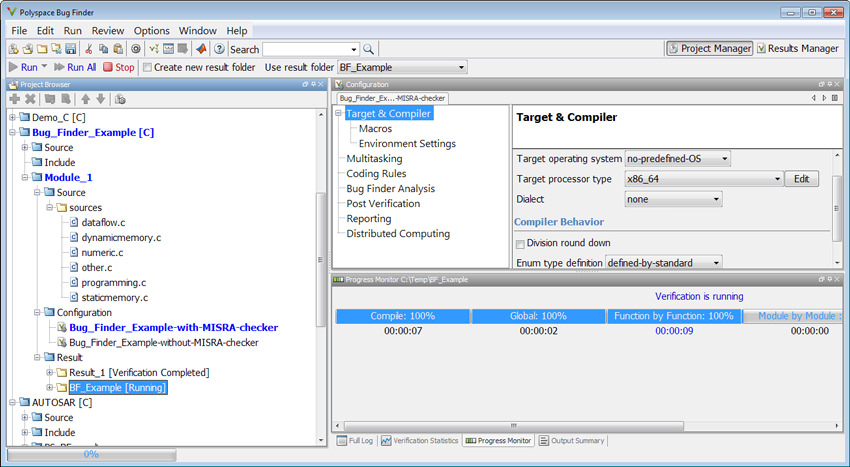
Task: Click the file icon beside dataflow.c
Action: pyautogui.click(x=74, y=222)
